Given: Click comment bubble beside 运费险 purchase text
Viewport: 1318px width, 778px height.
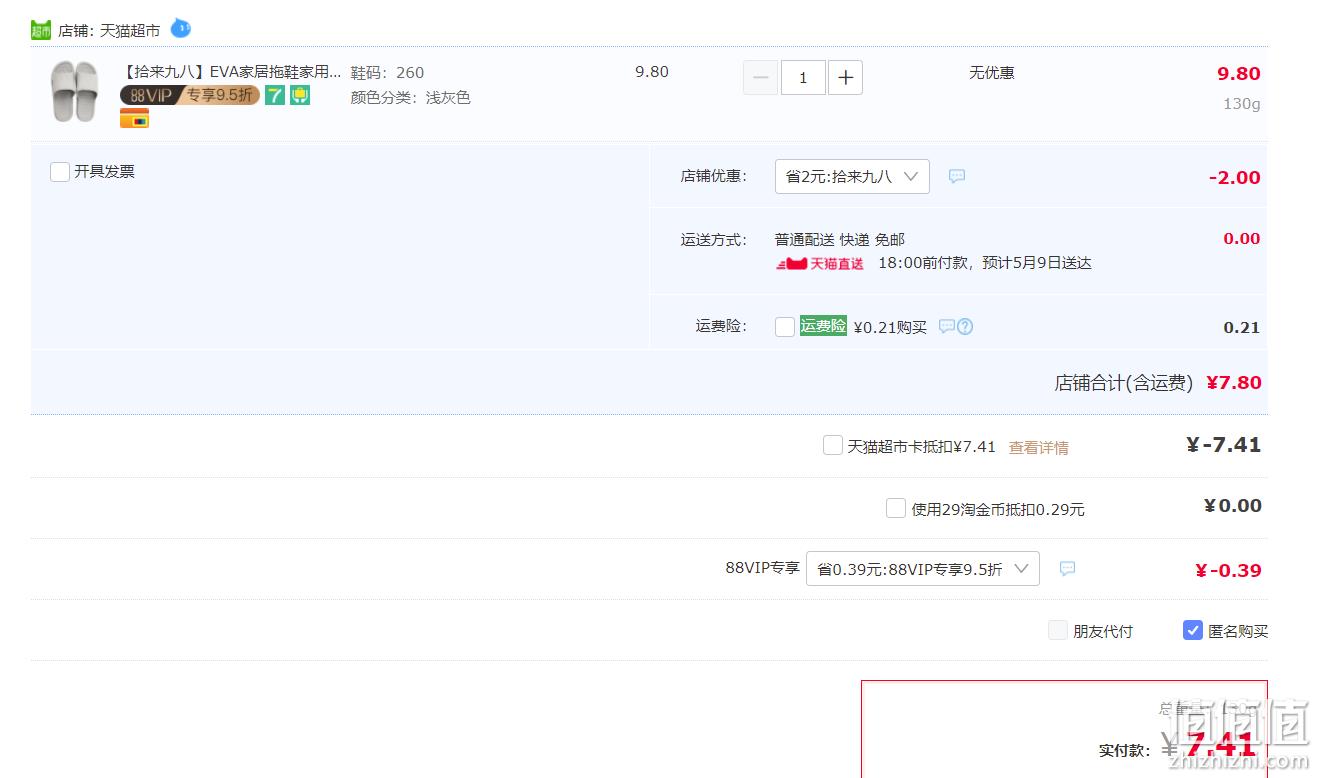Looking at the screenshot, I should [946, 326].
